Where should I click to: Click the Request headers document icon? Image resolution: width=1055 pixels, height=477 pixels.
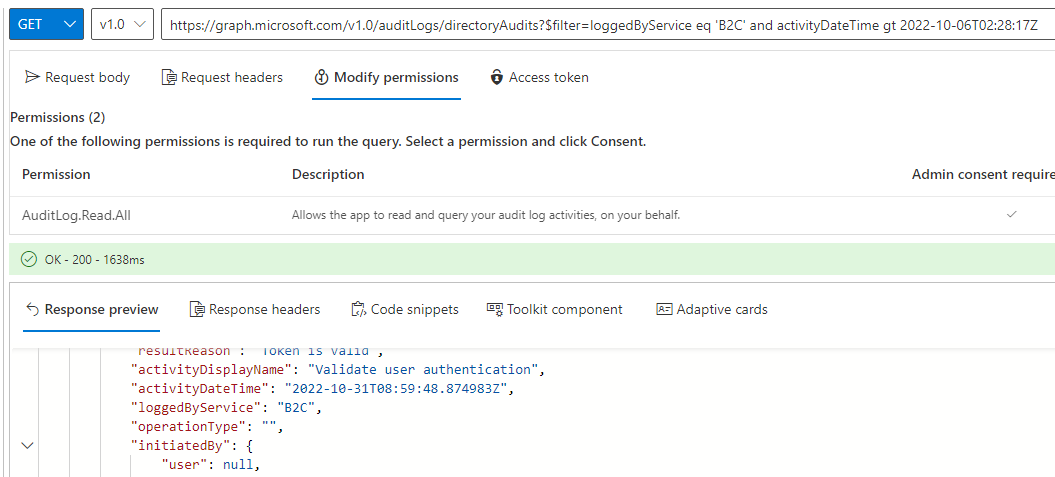(170, 77)
